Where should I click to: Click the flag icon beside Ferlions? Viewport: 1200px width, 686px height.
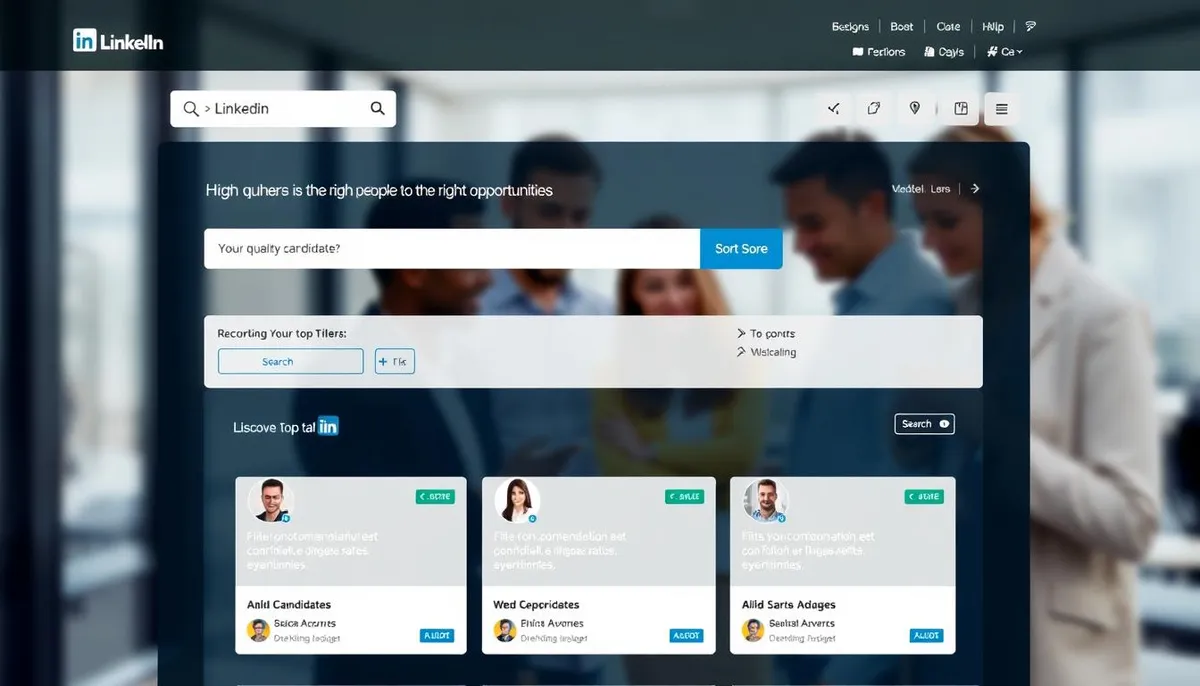858,51
